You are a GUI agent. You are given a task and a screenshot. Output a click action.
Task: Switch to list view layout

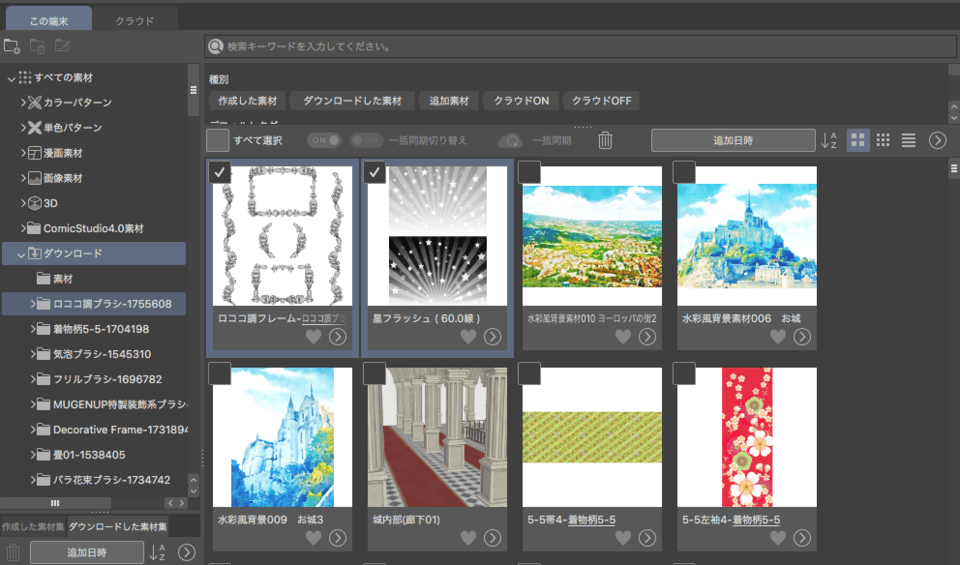coord(908,140)
